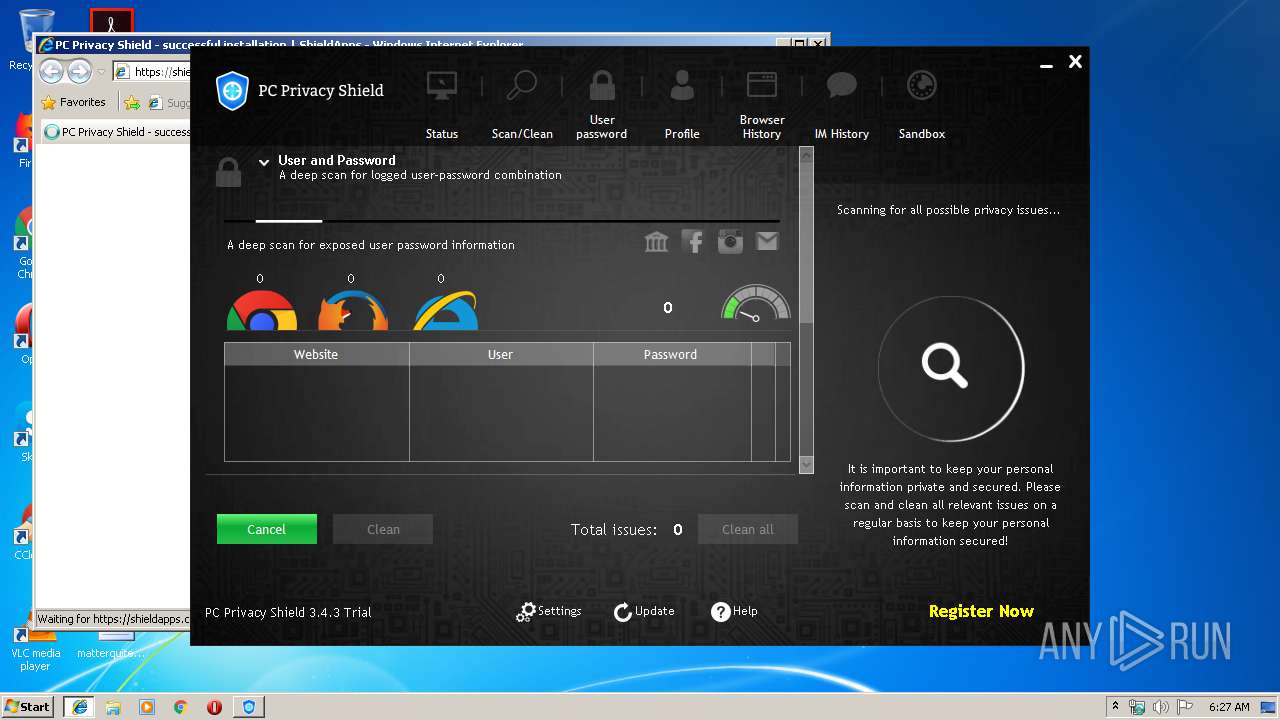
Task: Select the Facebook category icon
Action: tap(693, 241)
